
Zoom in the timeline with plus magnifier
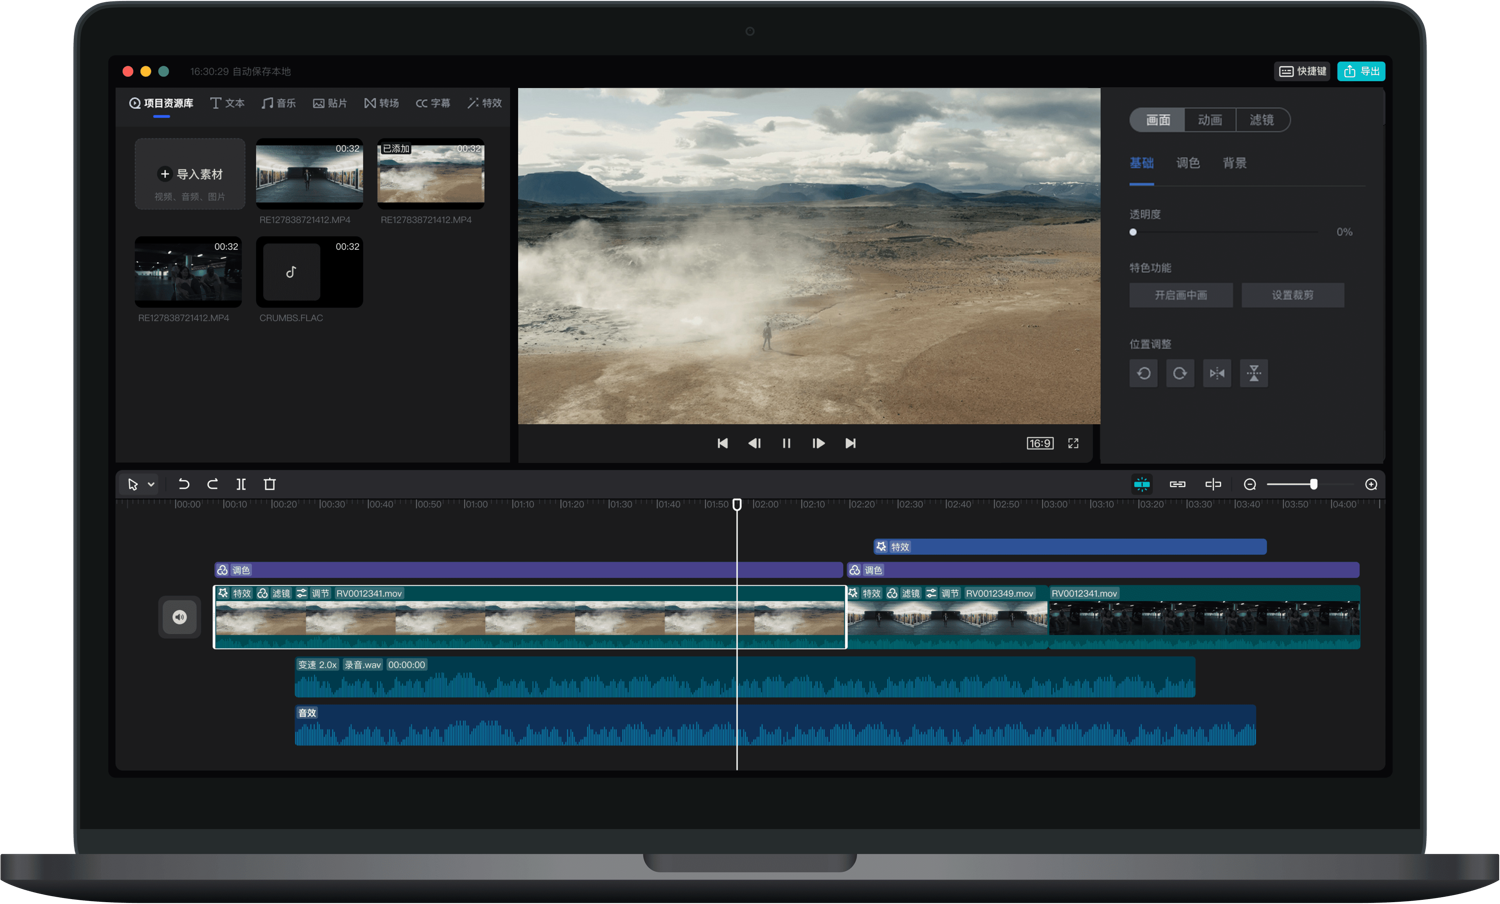1371,484
